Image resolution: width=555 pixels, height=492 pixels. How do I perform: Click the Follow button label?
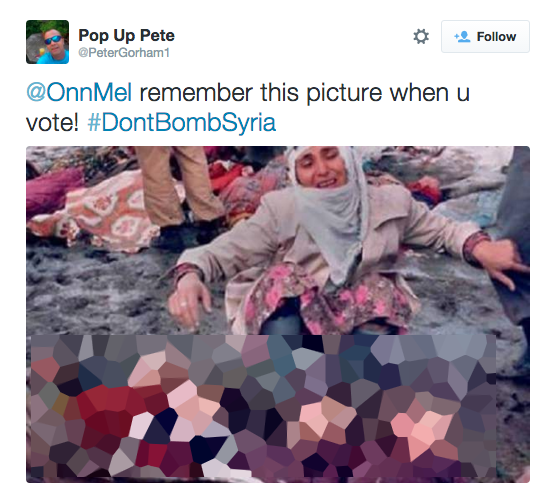pos(496,36)
